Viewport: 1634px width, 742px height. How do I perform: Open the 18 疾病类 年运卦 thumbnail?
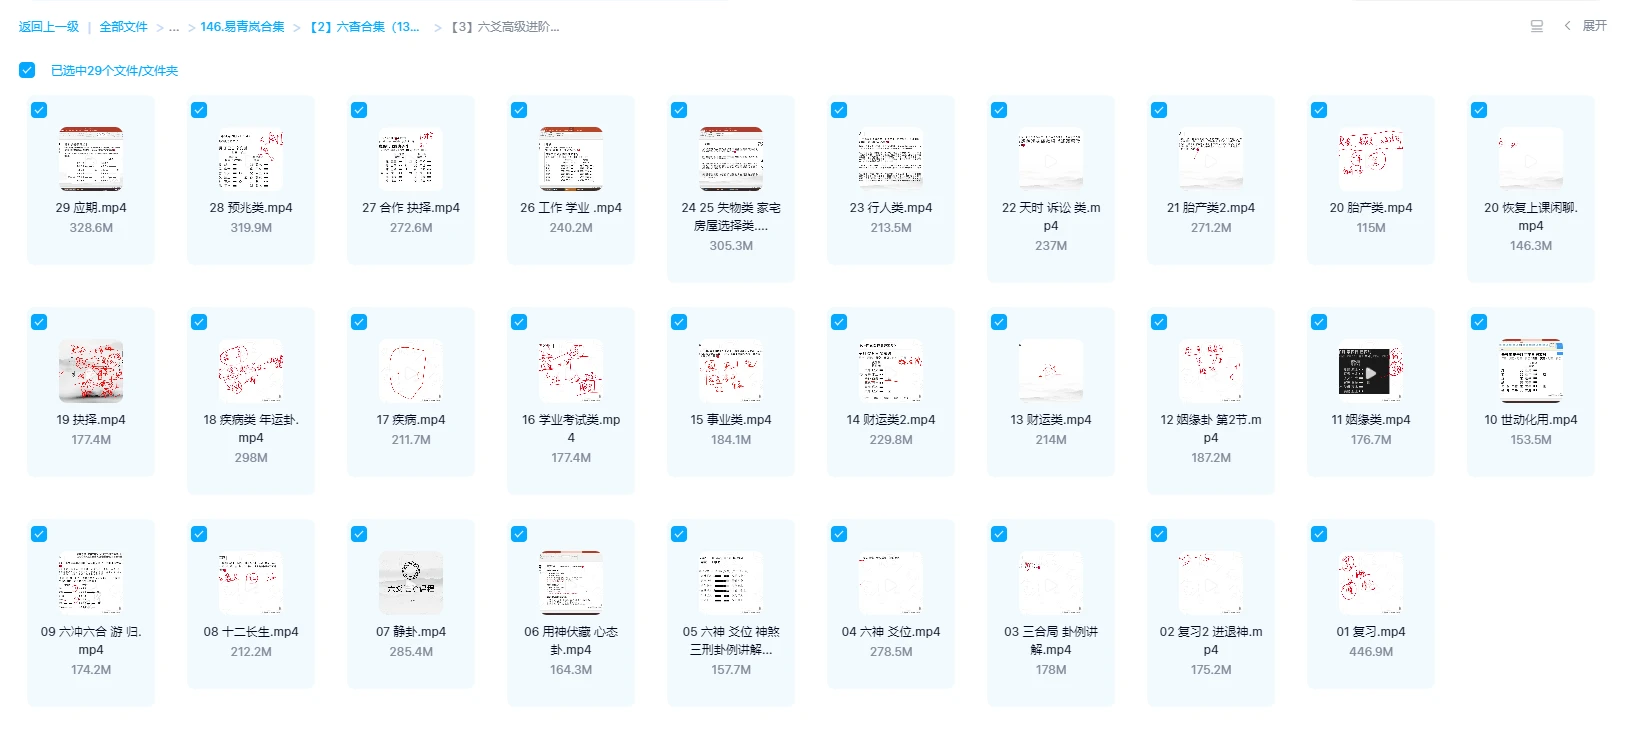[251, 371]
